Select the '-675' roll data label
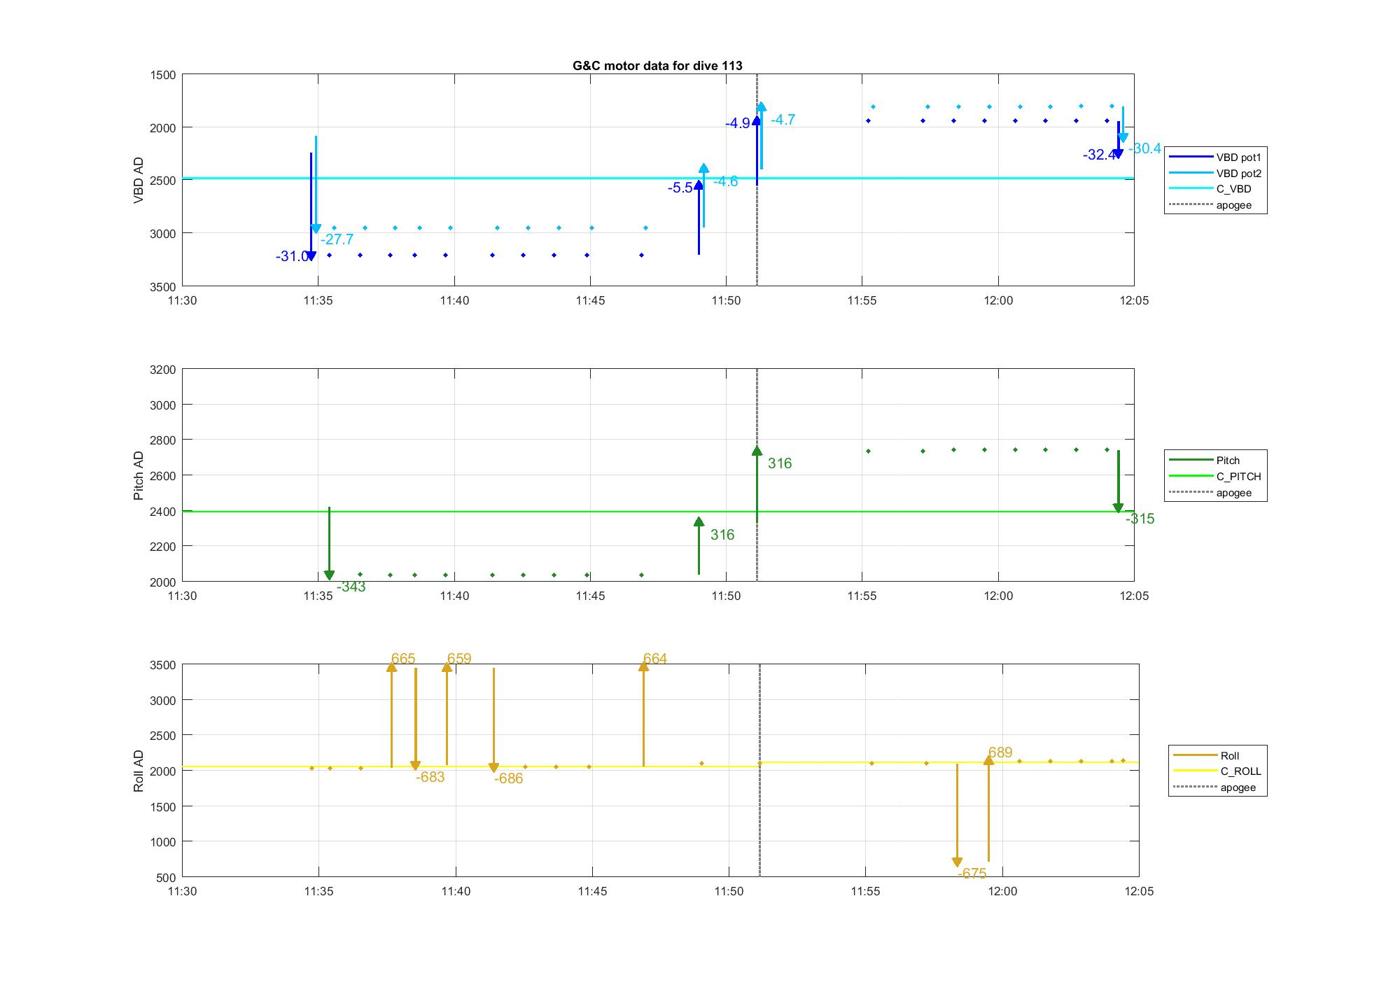The height and width of the screenshot is (986, 1400). 972,874
